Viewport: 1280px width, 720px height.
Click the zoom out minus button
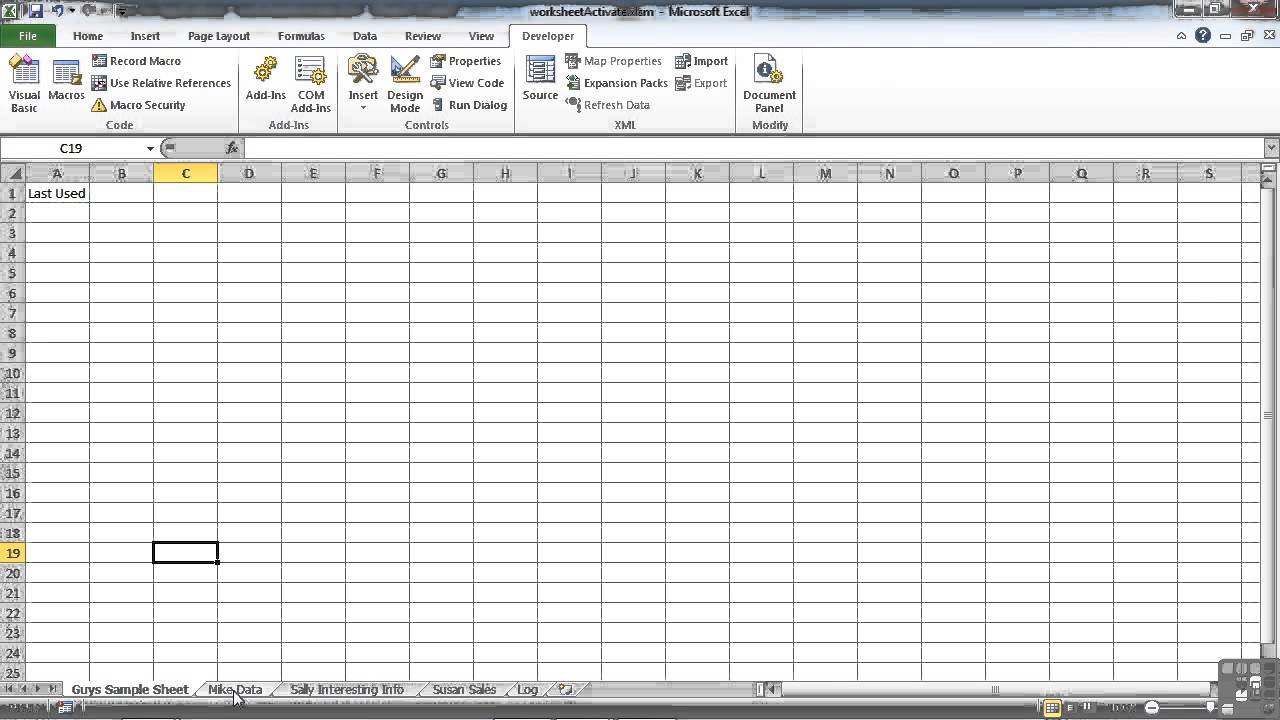(1152, 708)
